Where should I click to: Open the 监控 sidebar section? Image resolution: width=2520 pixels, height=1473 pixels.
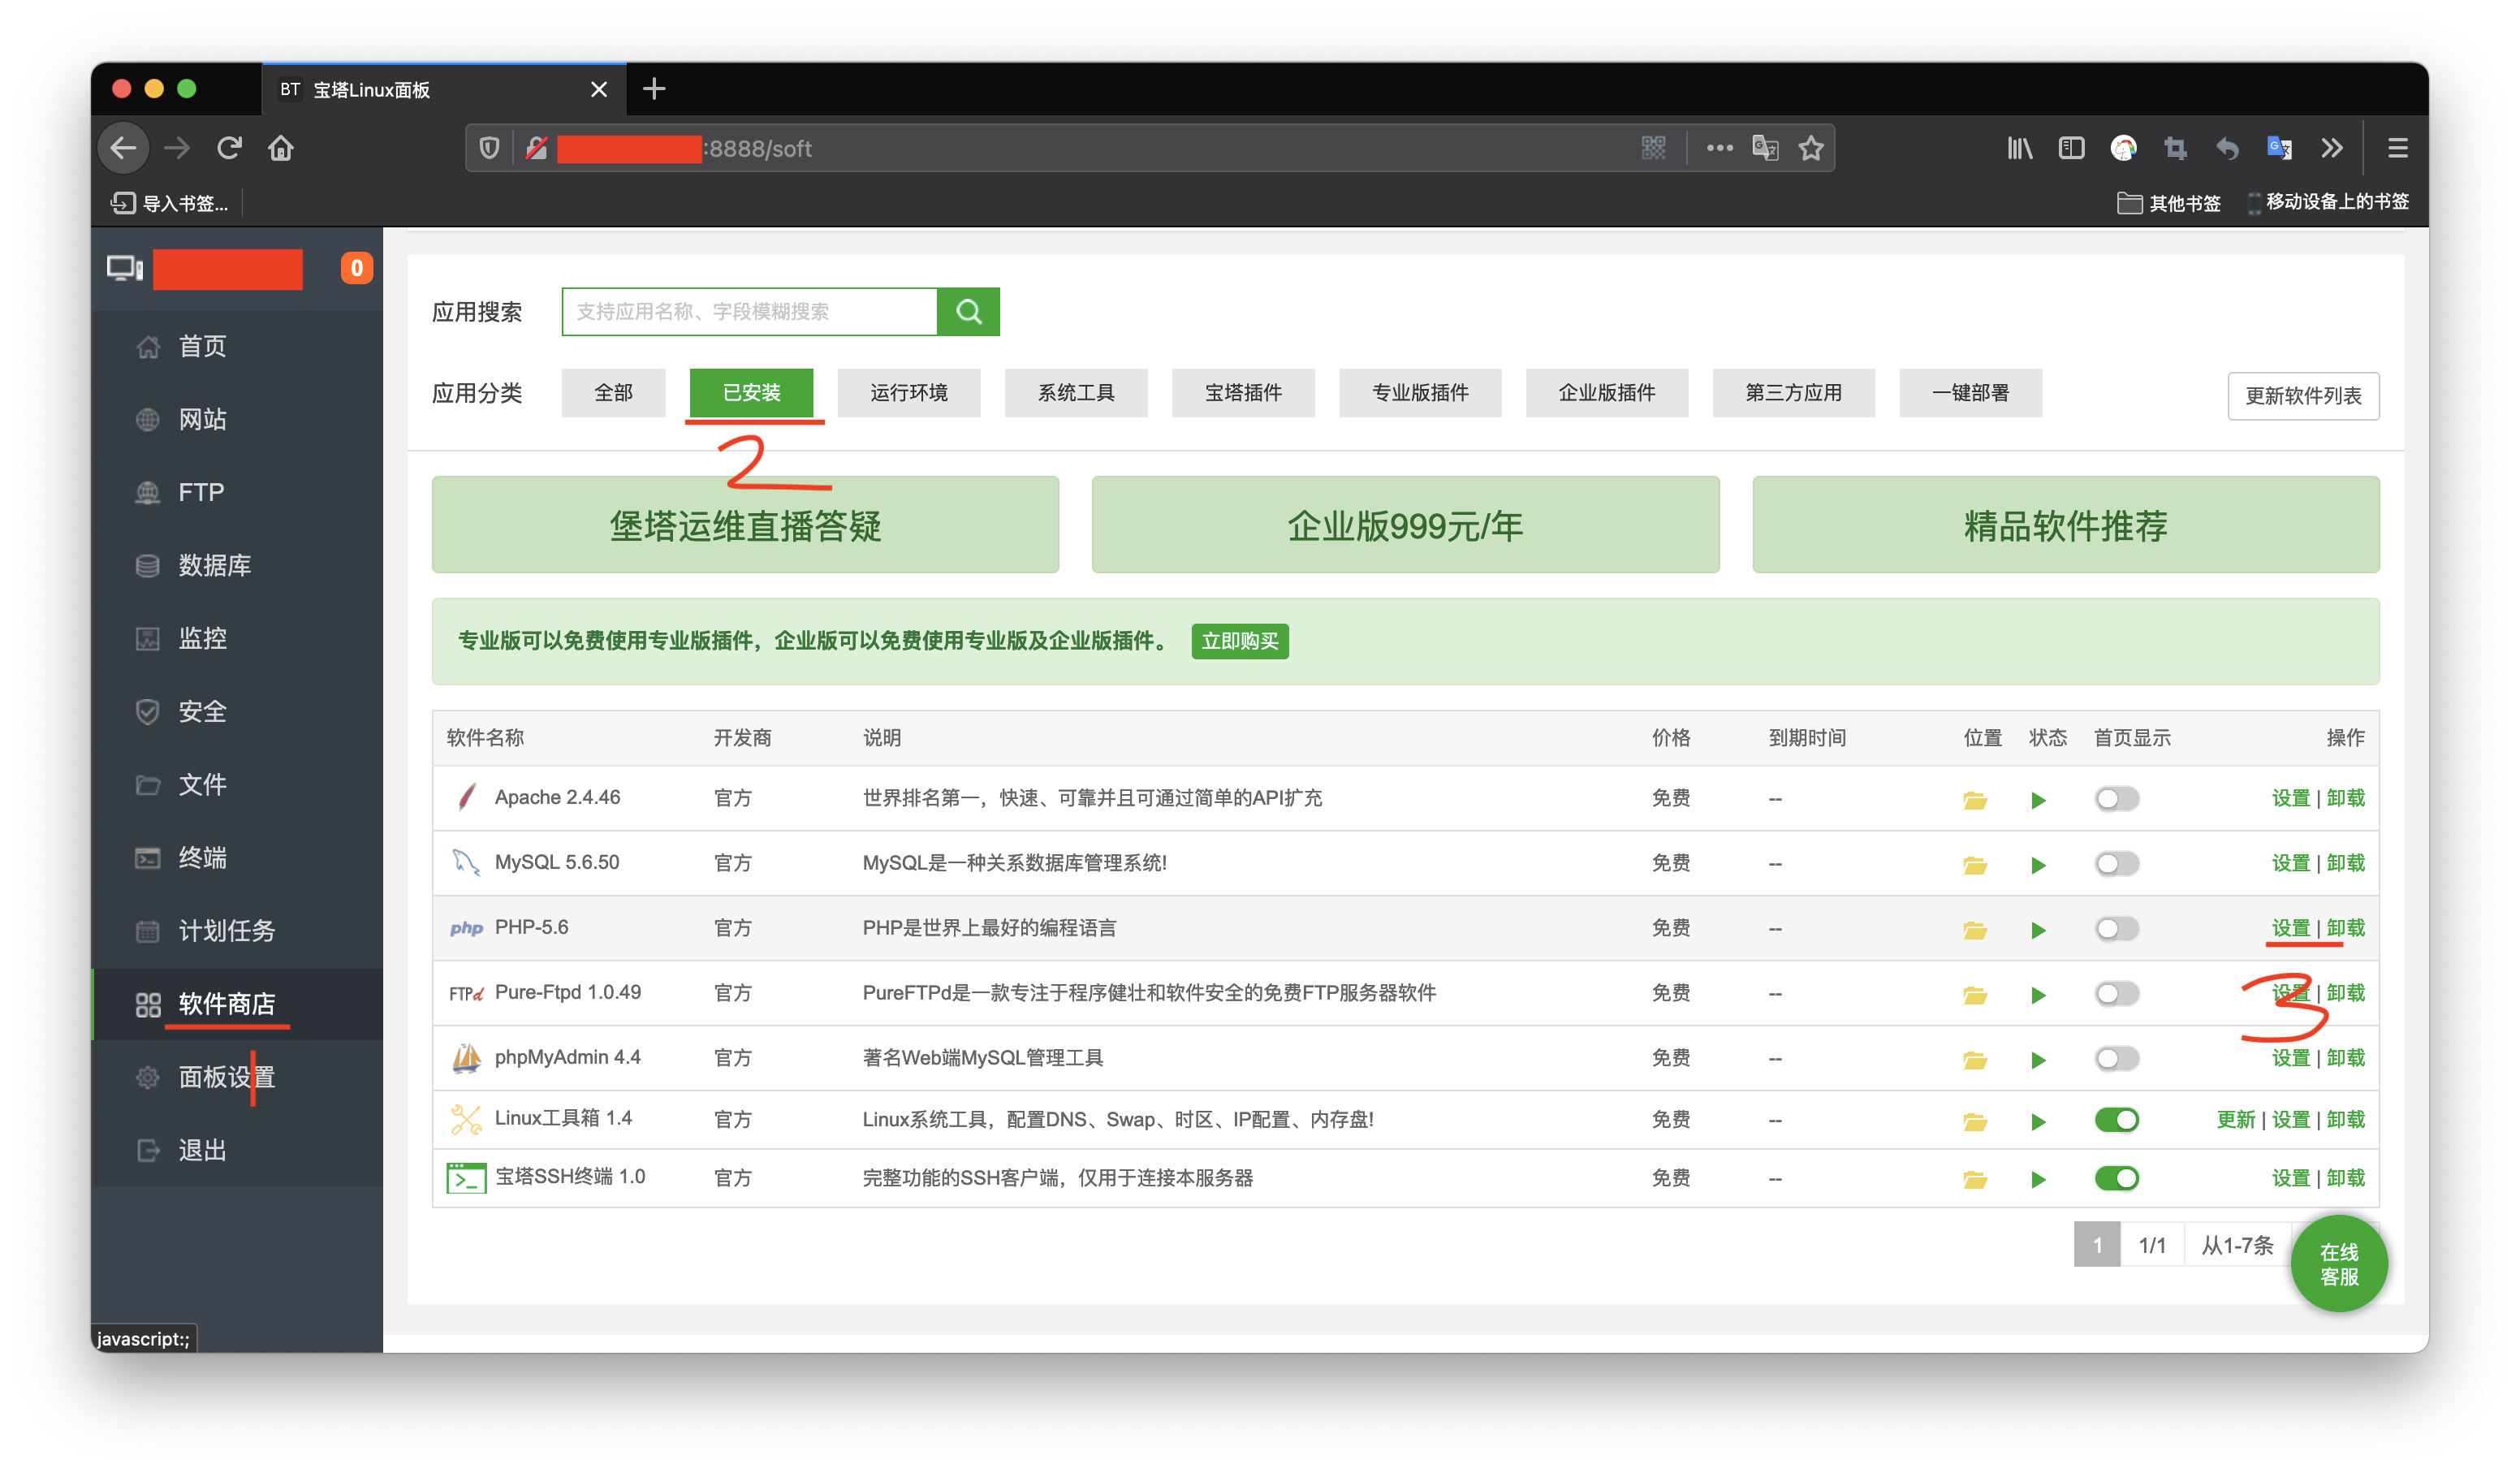202,638
